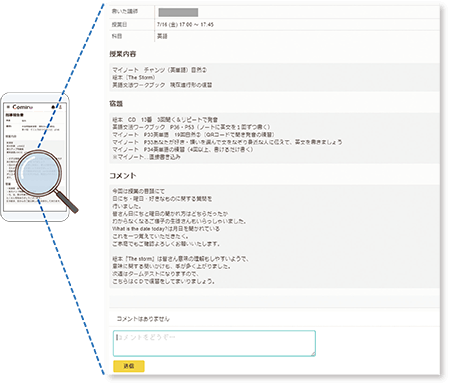The image size is (449, 384).
Task: Click the 授業日 row label
Action: click(119, 25)
